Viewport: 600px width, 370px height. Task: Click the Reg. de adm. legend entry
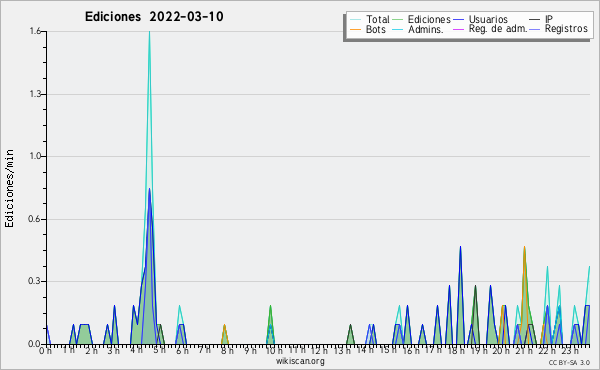(490, 29)
